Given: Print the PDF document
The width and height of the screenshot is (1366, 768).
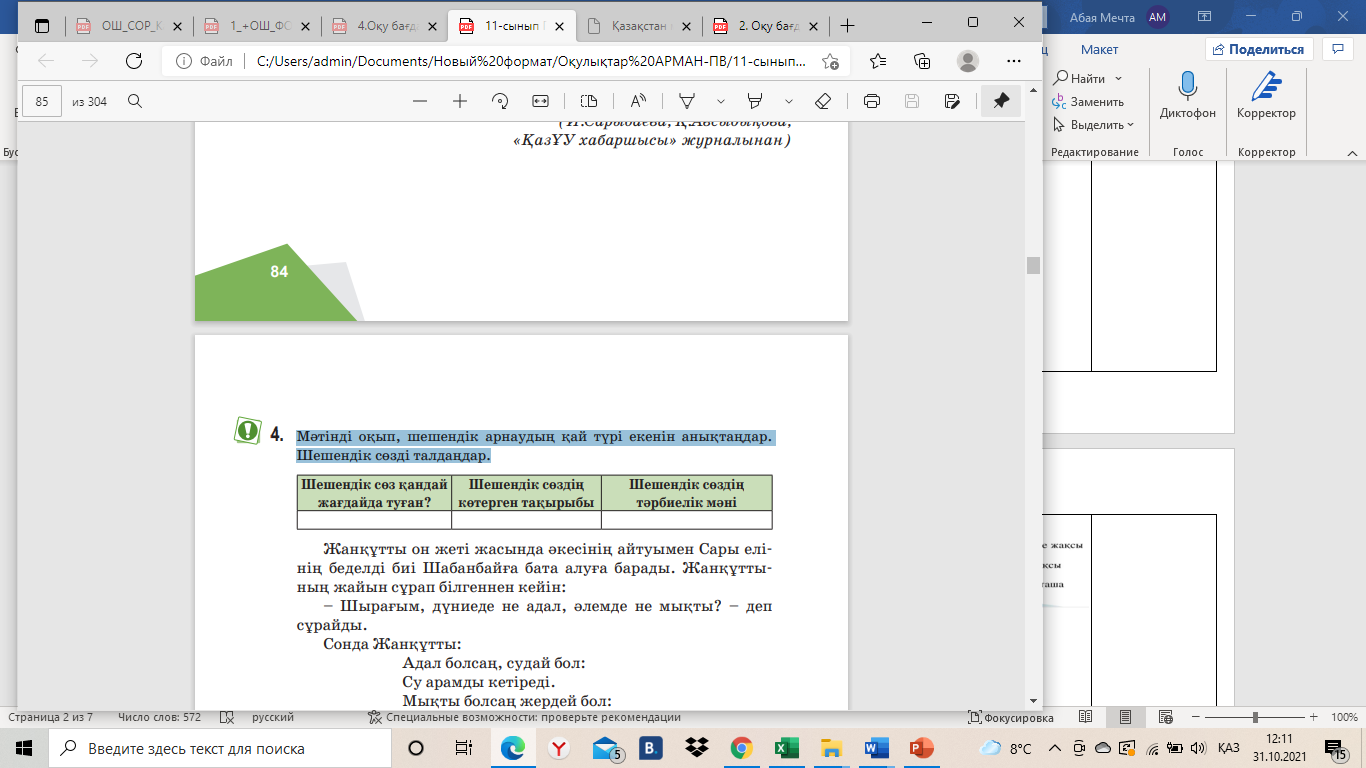Looking at the screenshot, I should pyautogui.click(x=871, y=101).
